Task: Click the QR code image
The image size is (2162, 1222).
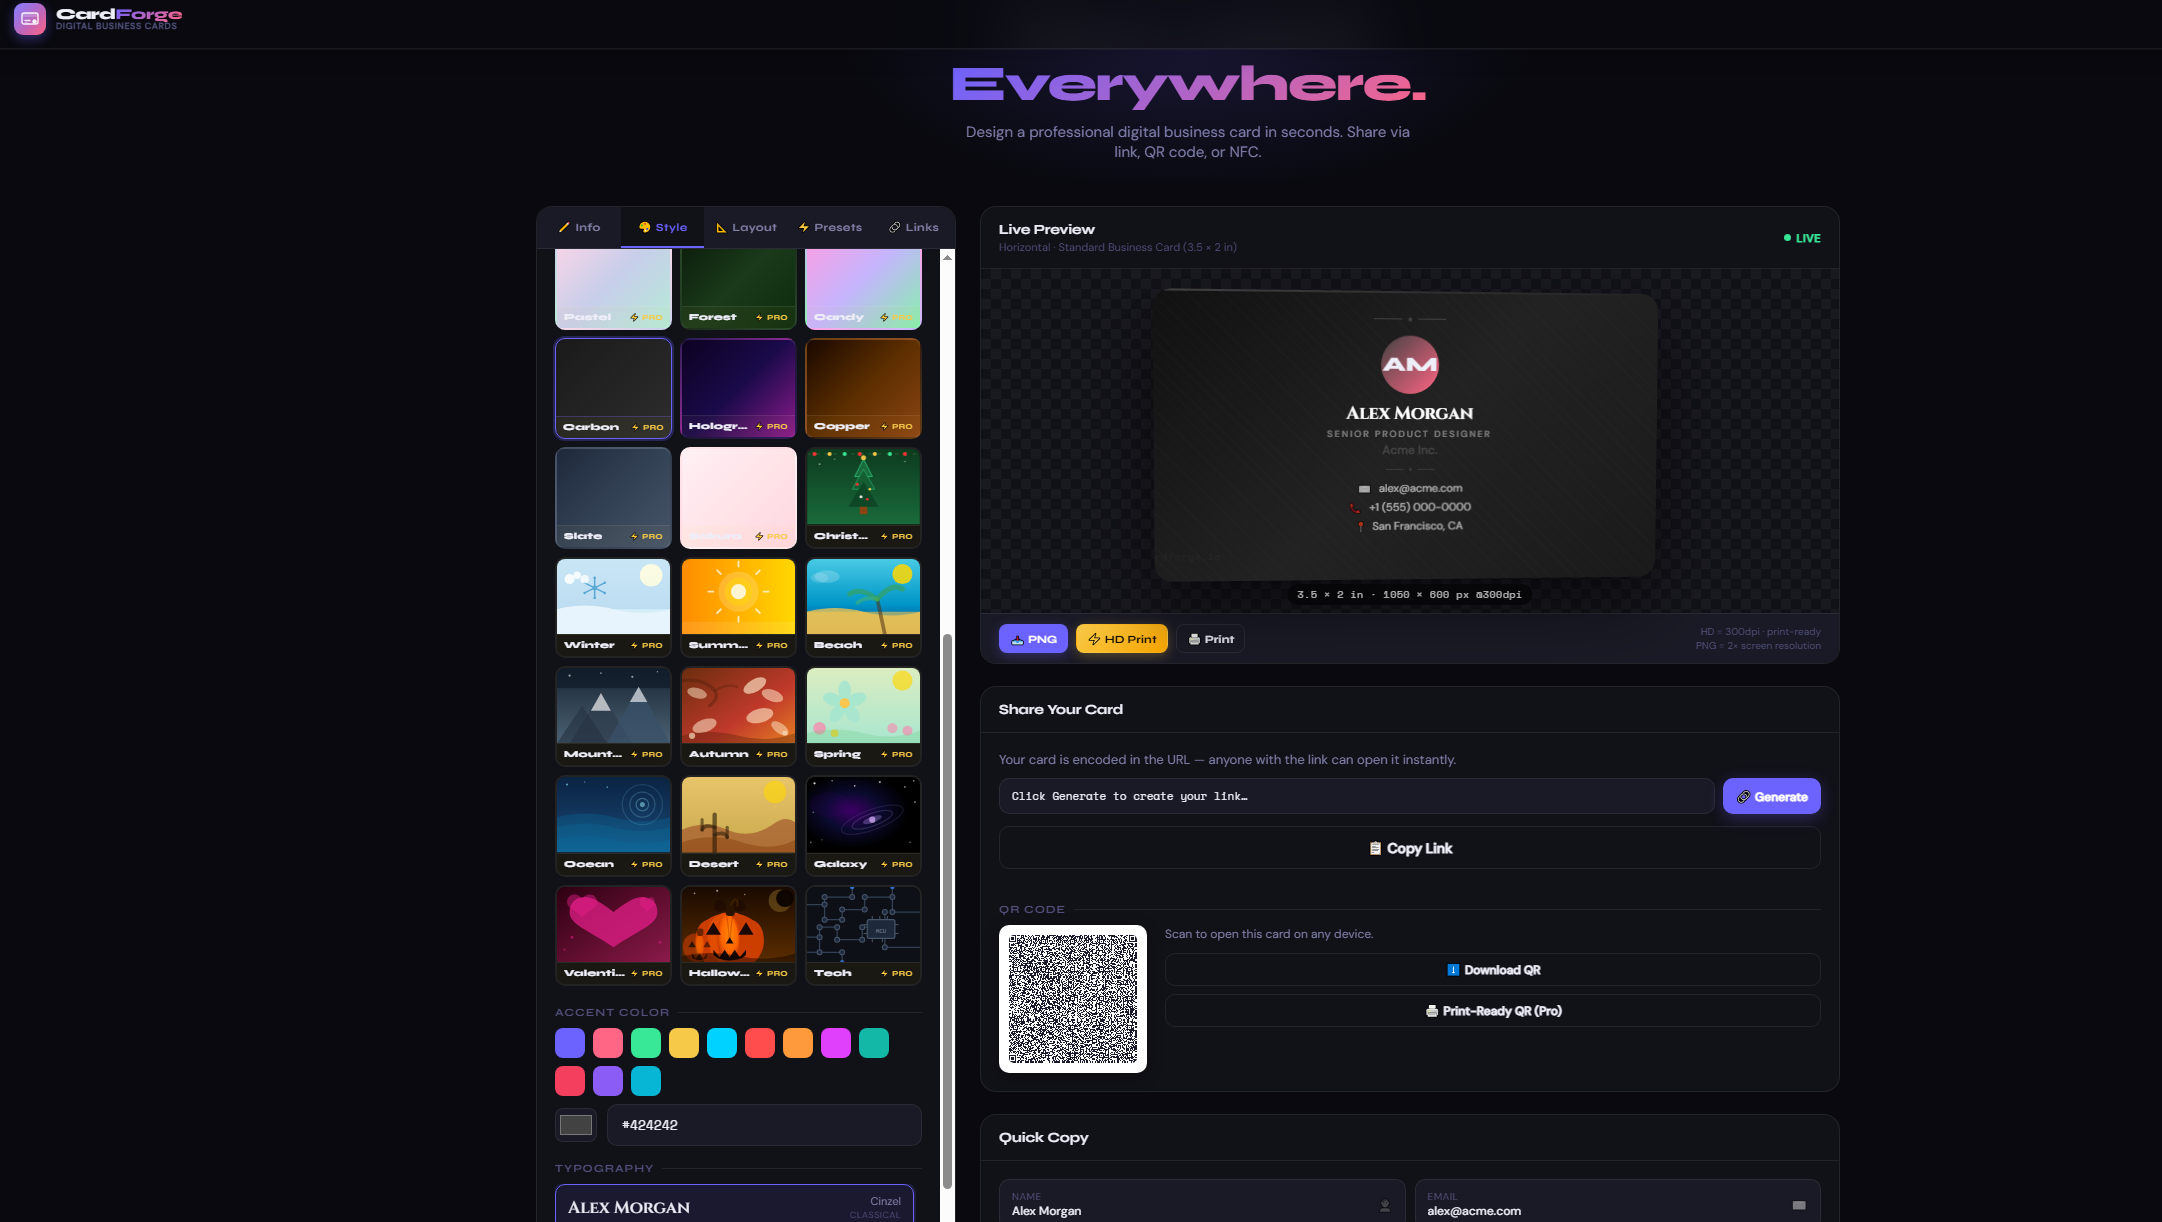Action: coord(1073,999)
